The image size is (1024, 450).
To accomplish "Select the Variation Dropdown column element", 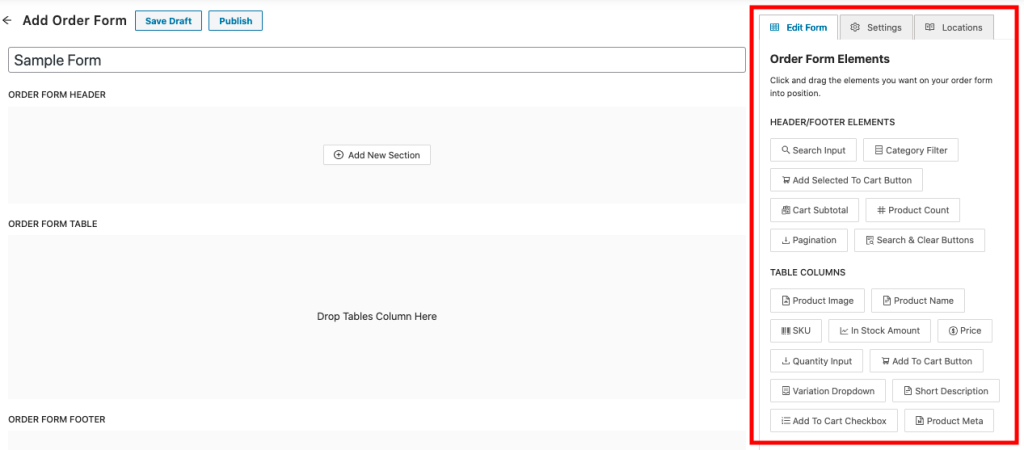I will point(826,391).
